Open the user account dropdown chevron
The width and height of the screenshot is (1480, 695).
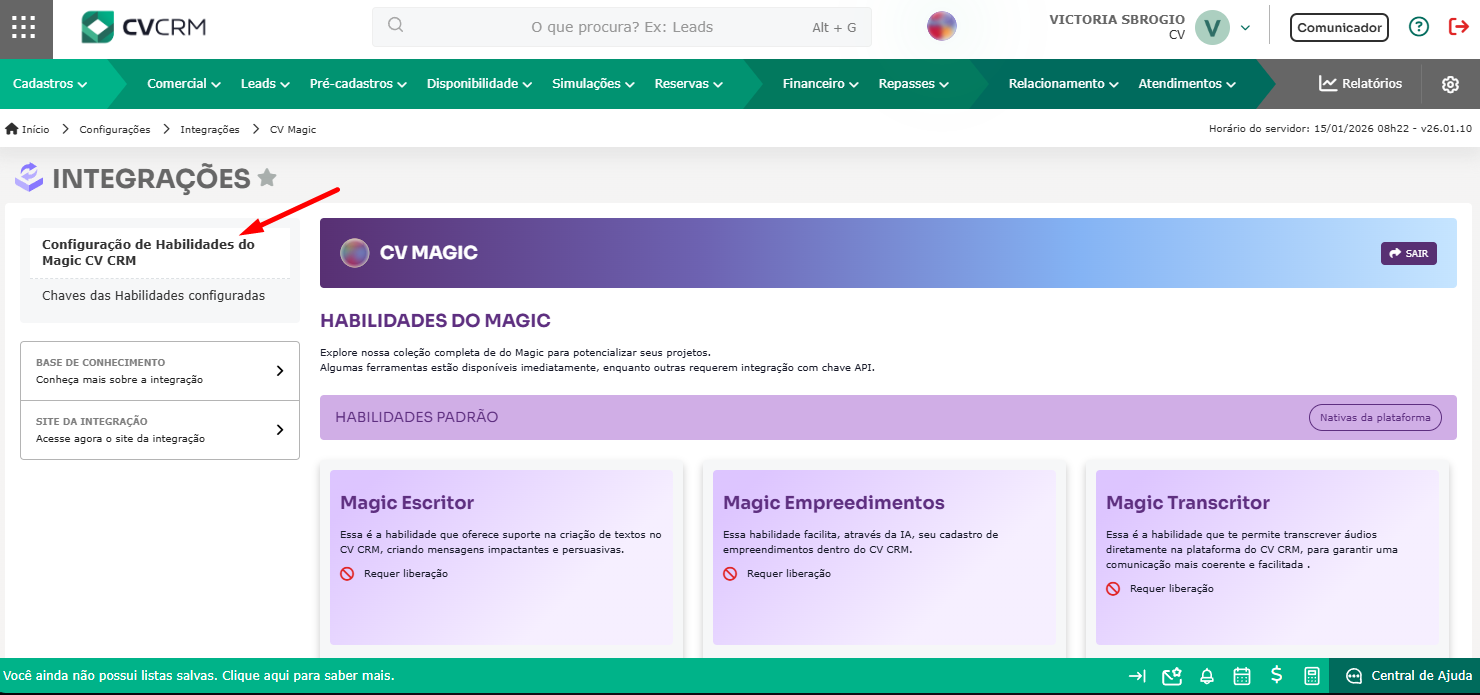1245,28
